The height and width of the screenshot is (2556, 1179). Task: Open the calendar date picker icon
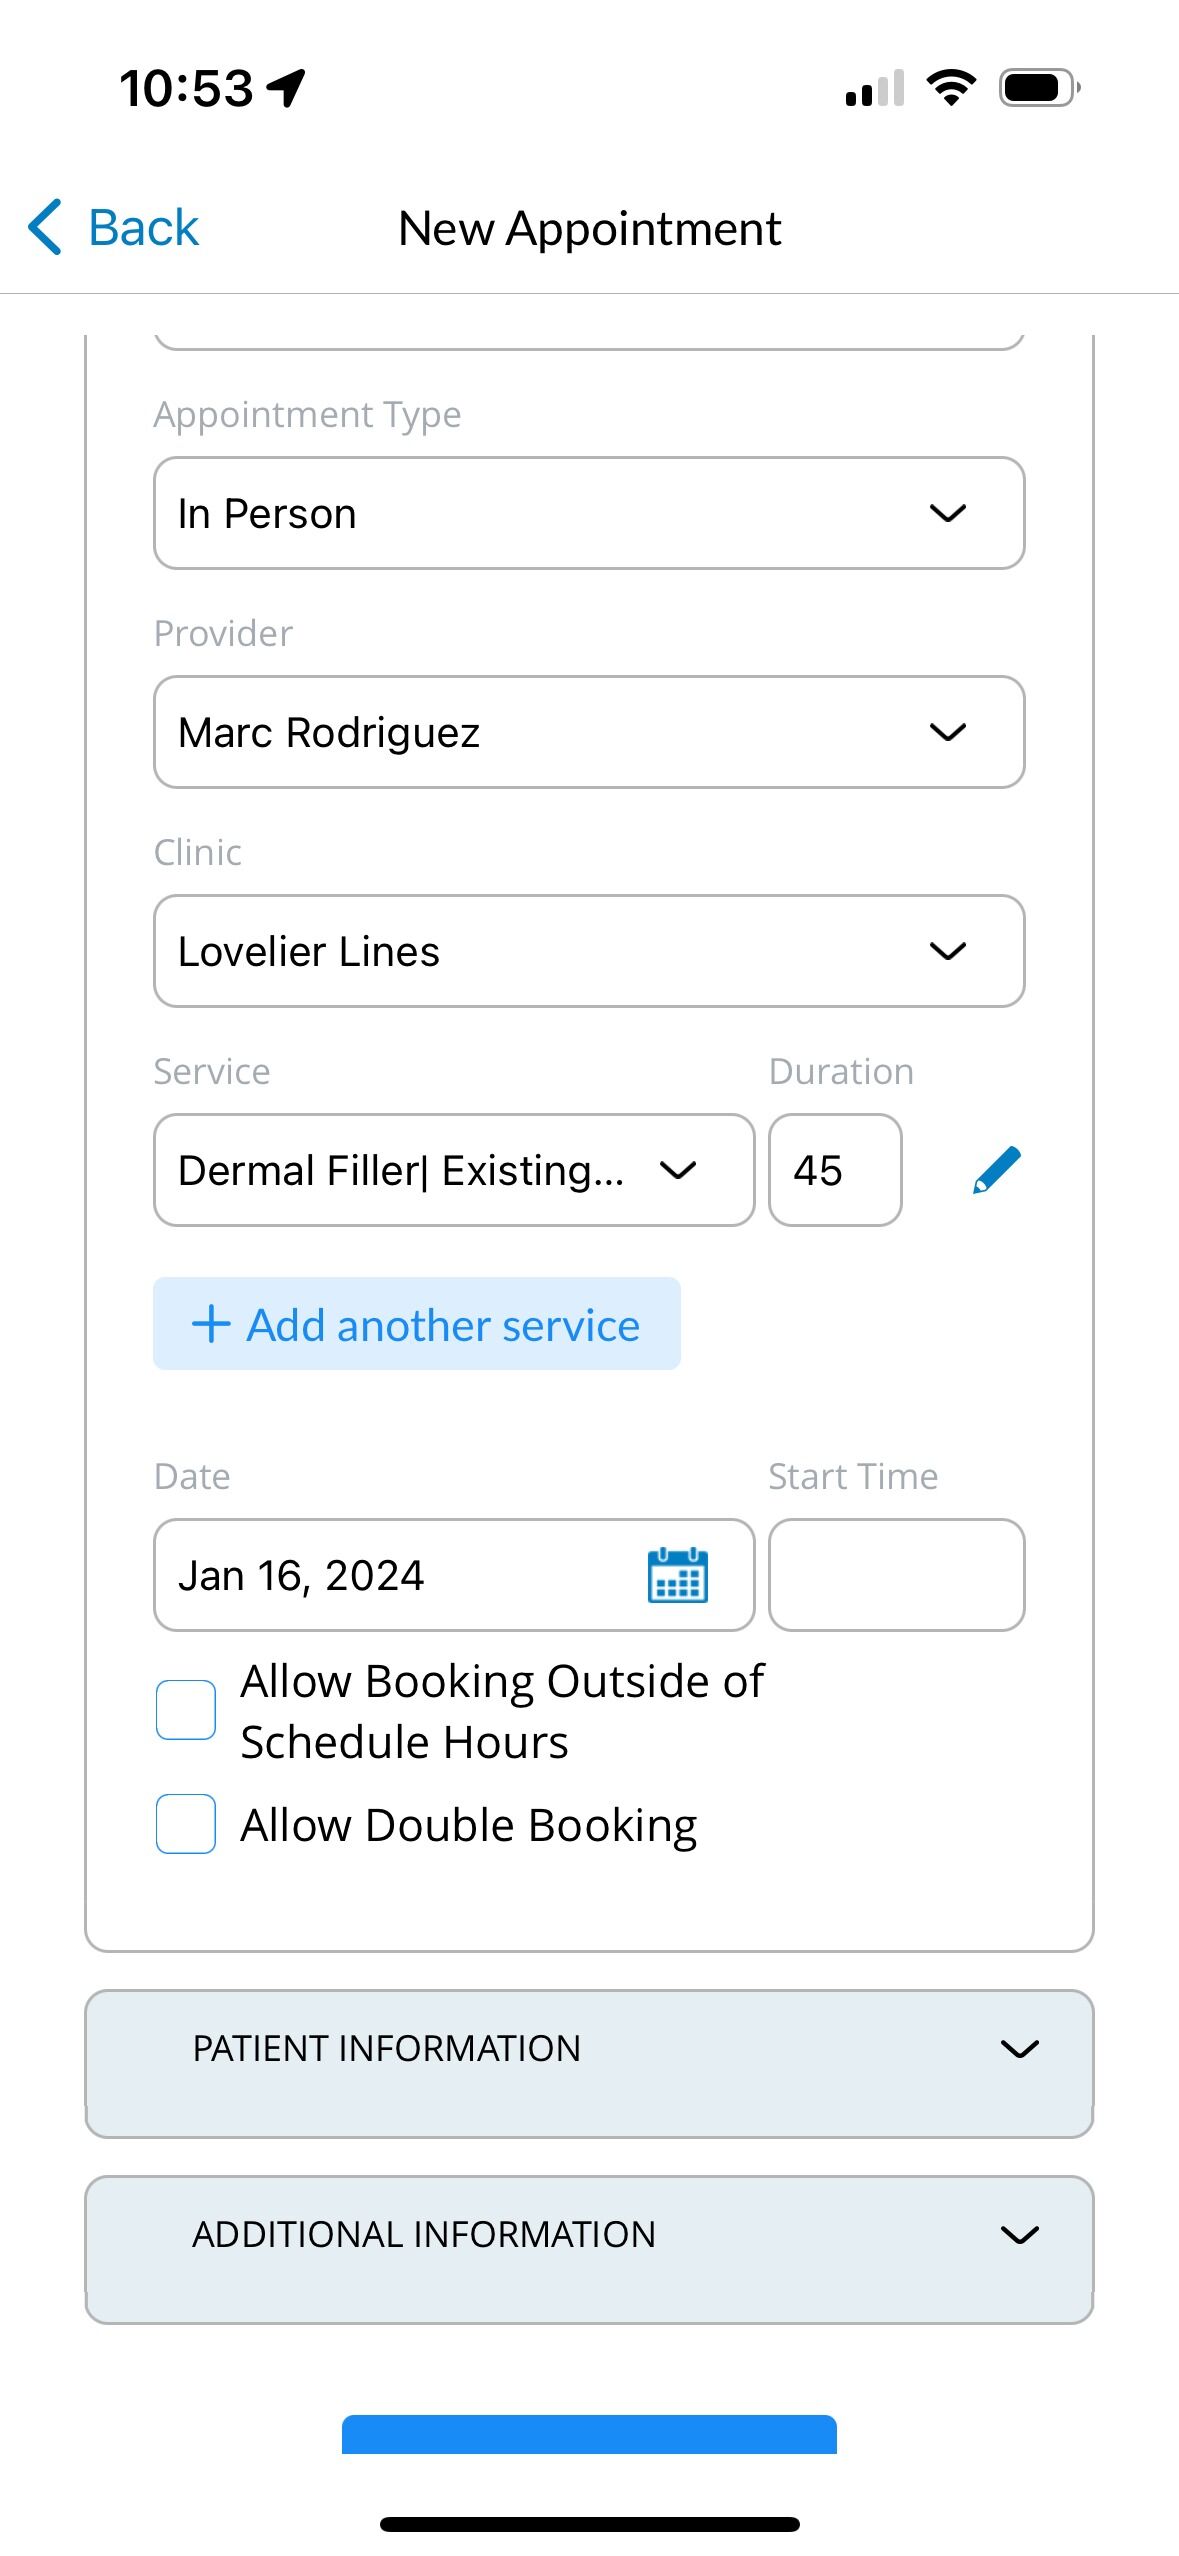pos(678,1575)
